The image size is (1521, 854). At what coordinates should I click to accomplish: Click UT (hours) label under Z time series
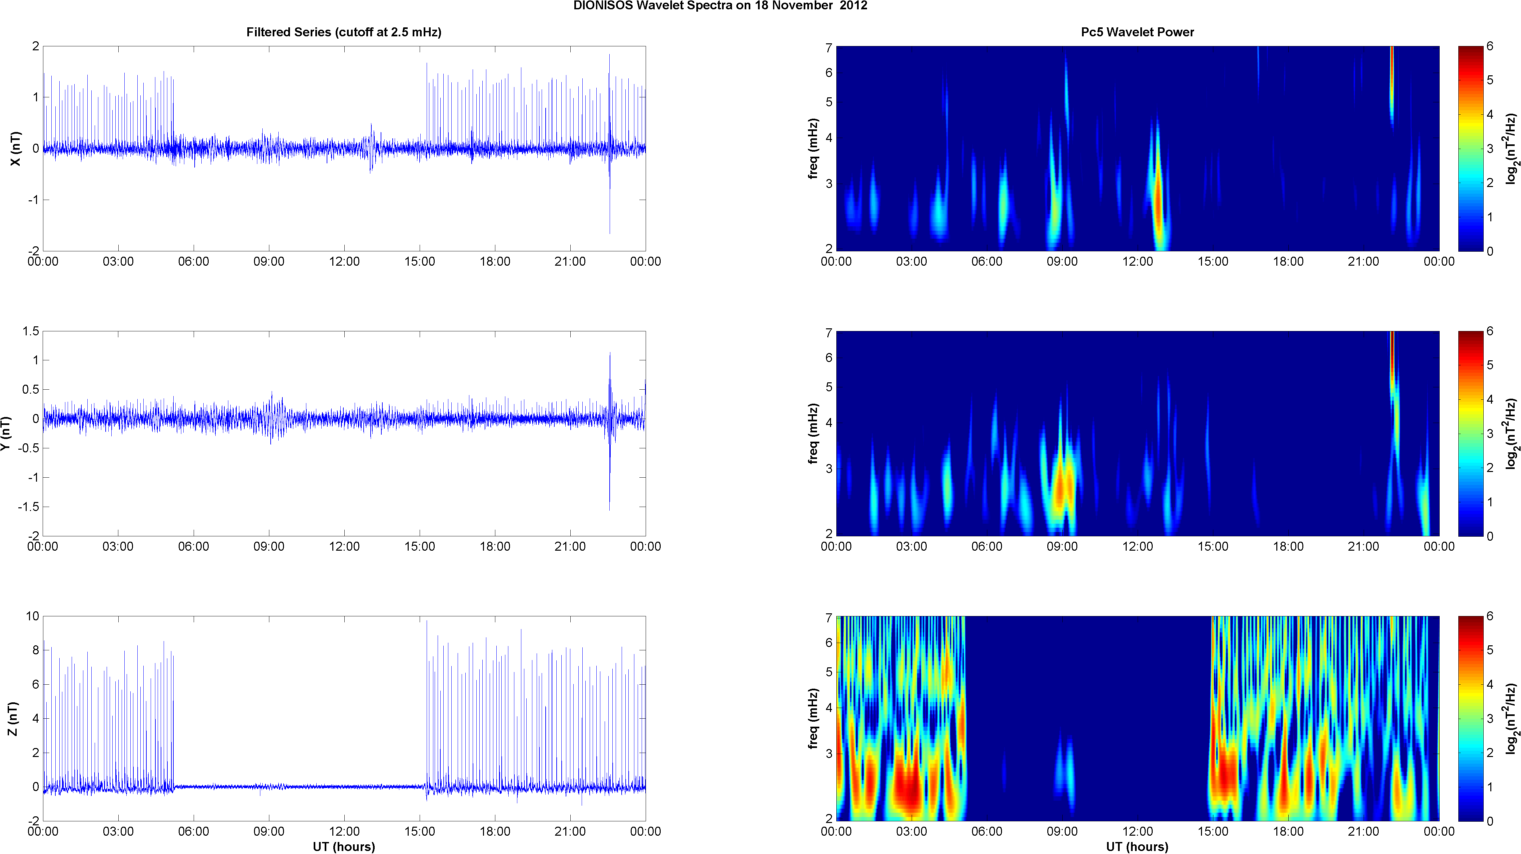pyautogui.click(x=344, y=846)
